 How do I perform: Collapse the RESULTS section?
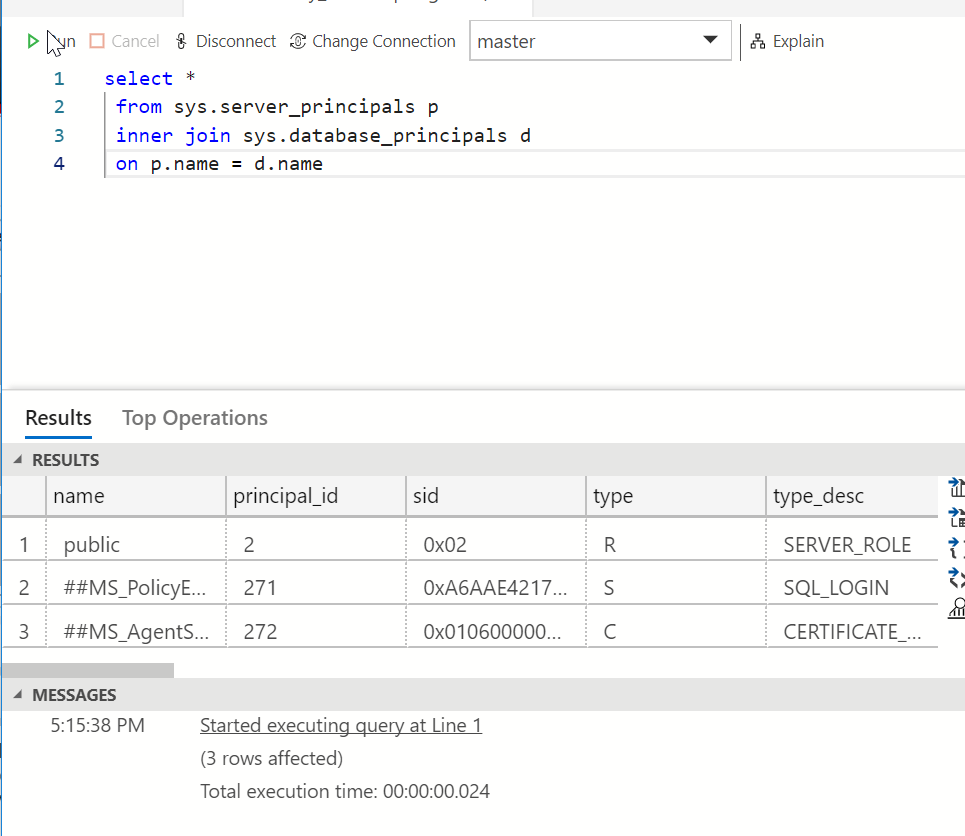18,461
